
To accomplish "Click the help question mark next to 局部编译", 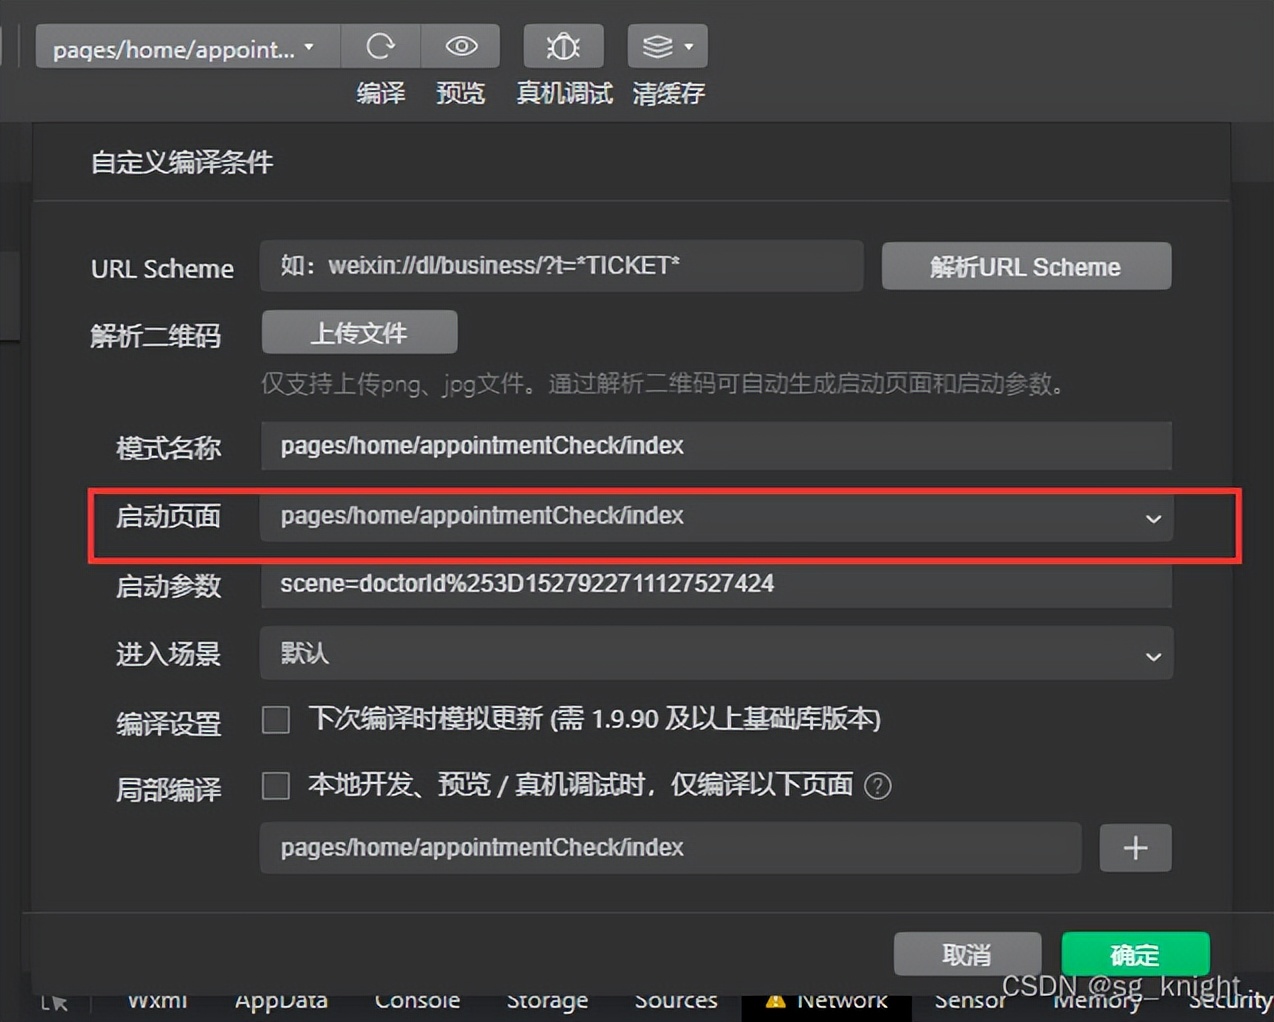I will tap(877, 786).
